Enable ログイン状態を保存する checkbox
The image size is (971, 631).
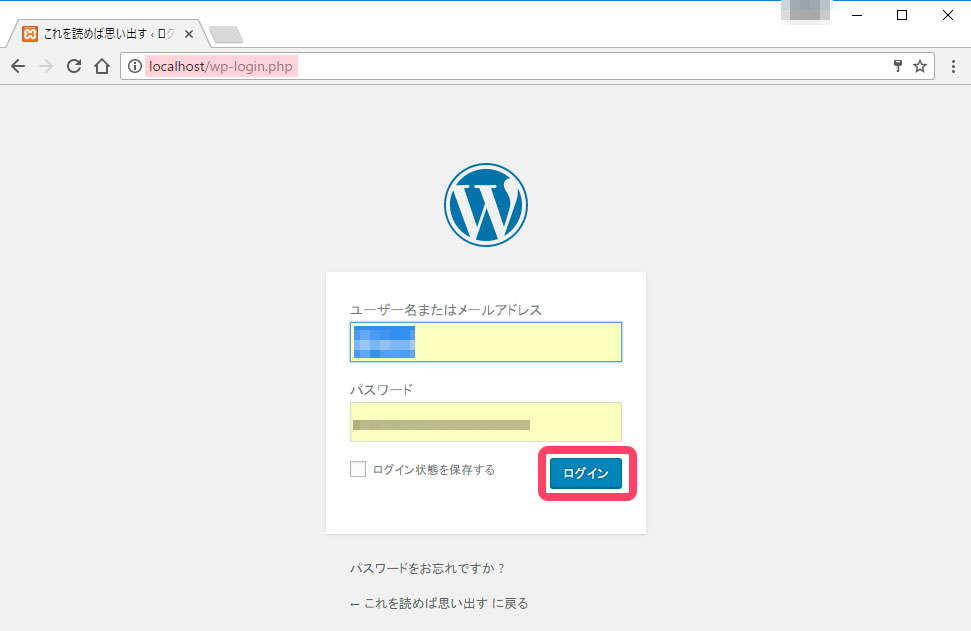pyautogui.click(x=358, y=469)
